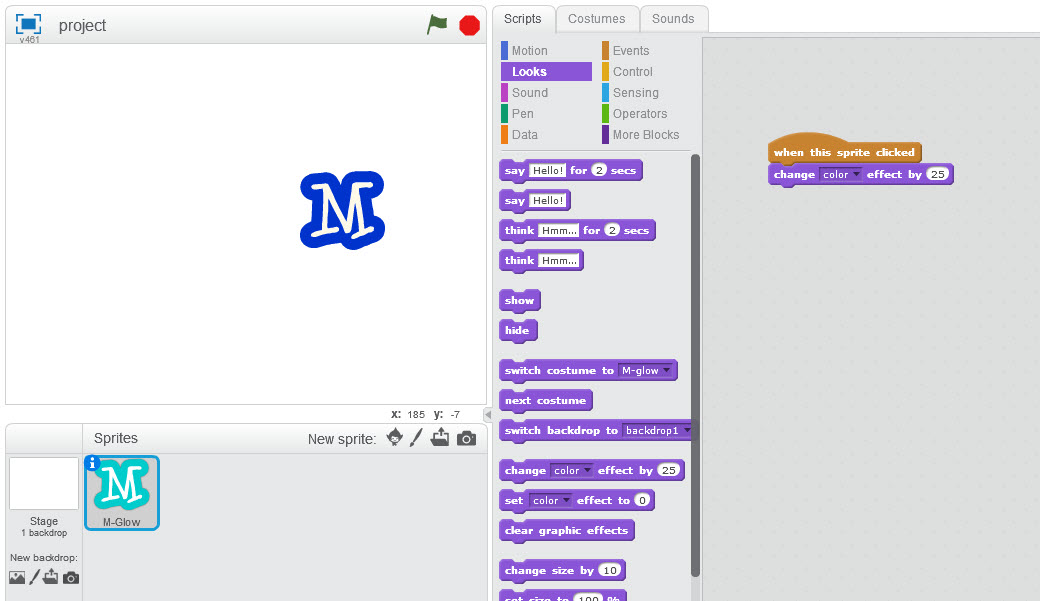Click secs value 2 in say block
Viewport: 1040px width, 601px height.
(x=599, y=170)
